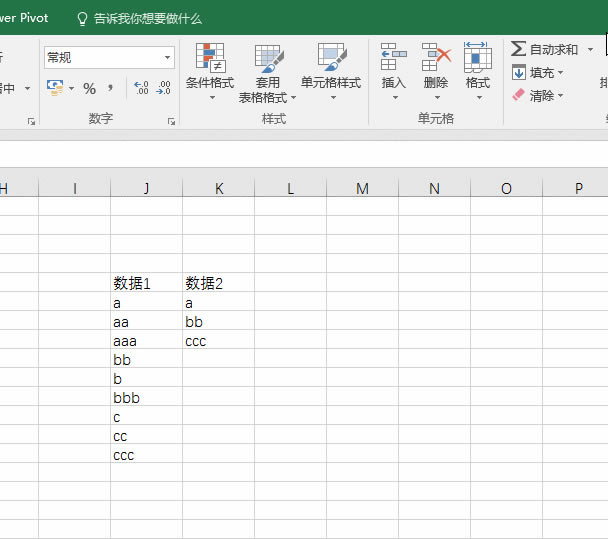Click the Format cells (格式) icon
This screenshot has width=608, height=539.
pyautogui.click(x=478, y=57)
